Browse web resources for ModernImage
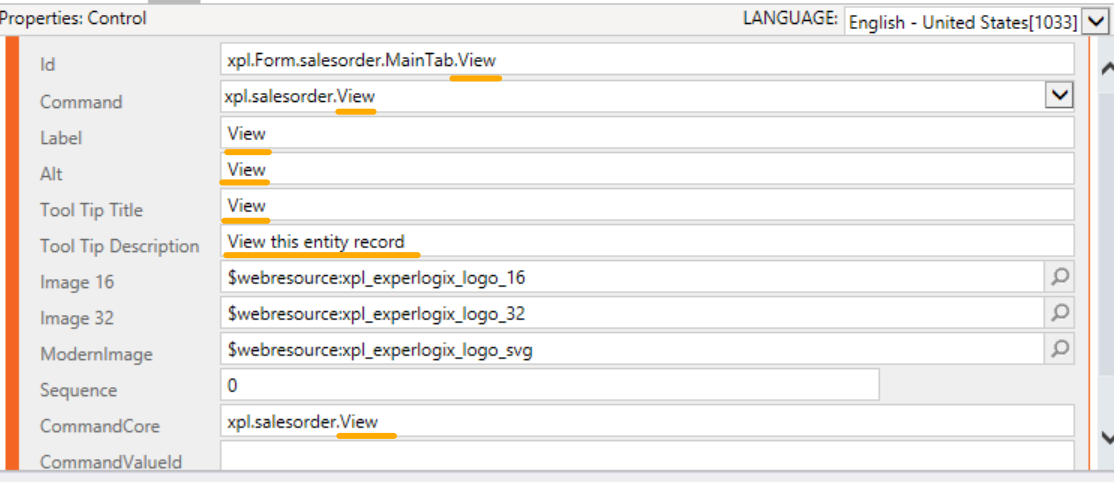 (1059, 349)
